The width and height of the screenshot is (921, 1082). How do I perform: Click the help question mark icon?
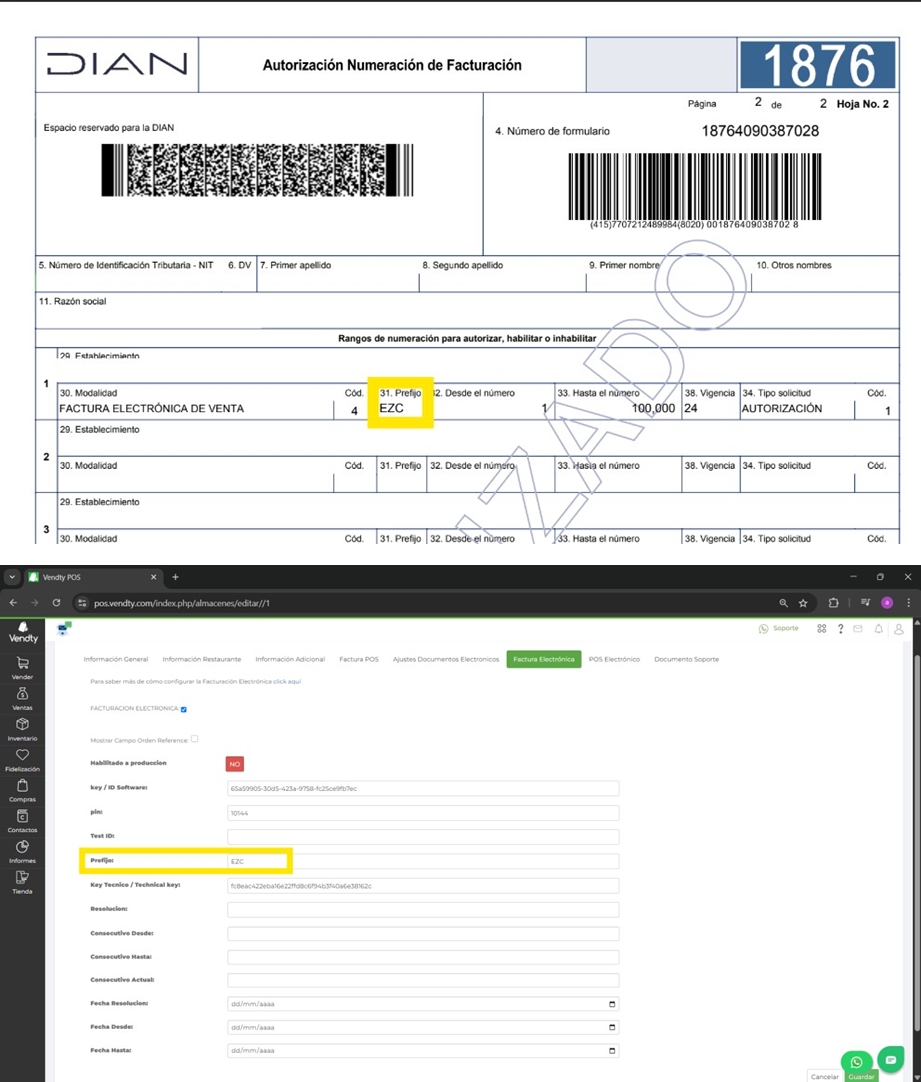click(840, 629)
